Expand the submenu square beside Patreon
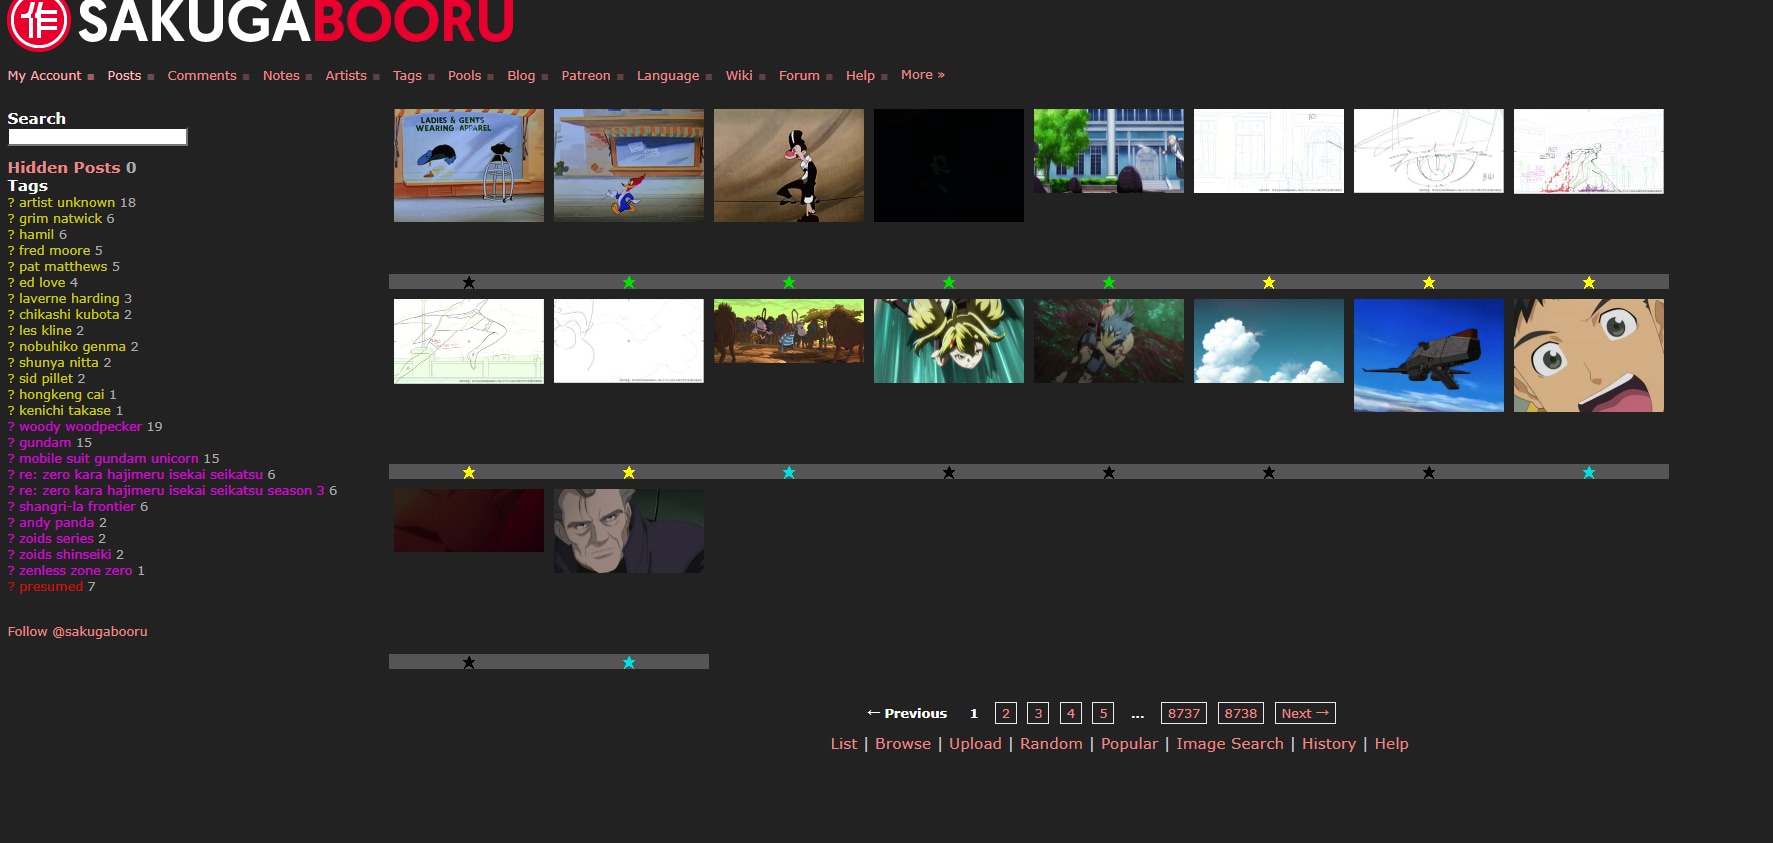The image size is (1773, 843). [x=620, y=77]
